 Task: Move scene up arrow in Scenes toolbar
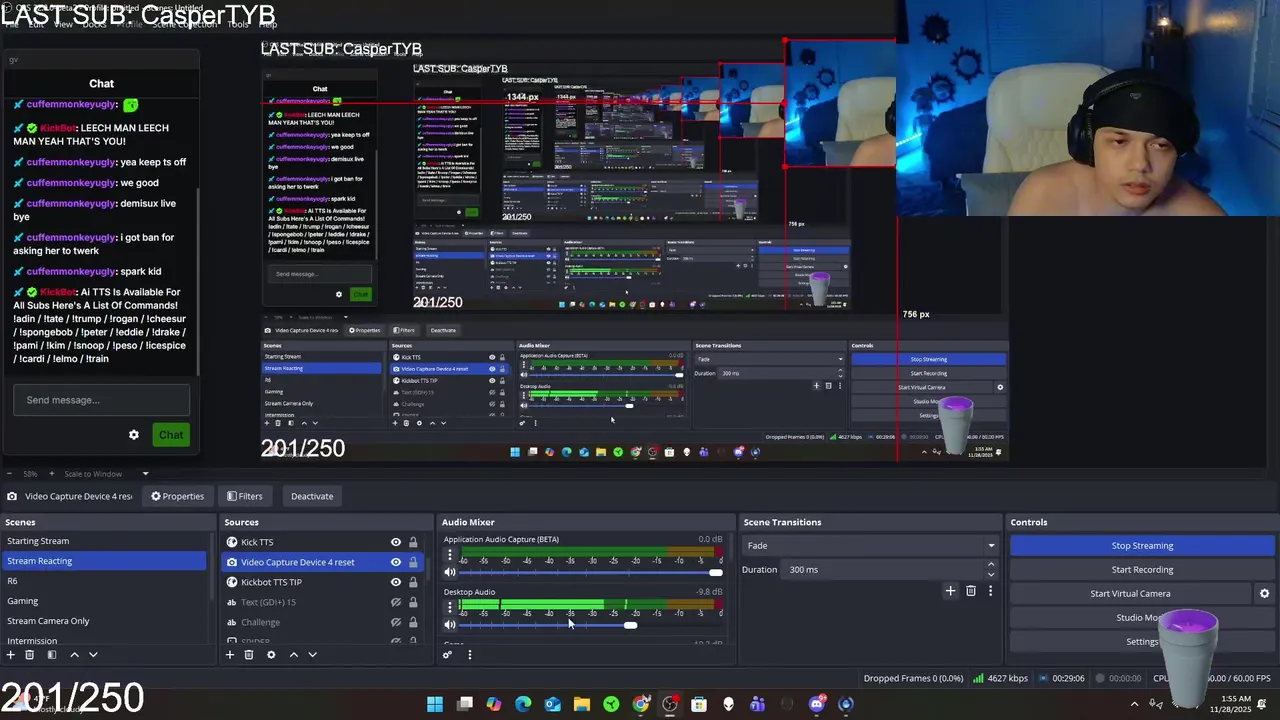[x=74, y=655]
